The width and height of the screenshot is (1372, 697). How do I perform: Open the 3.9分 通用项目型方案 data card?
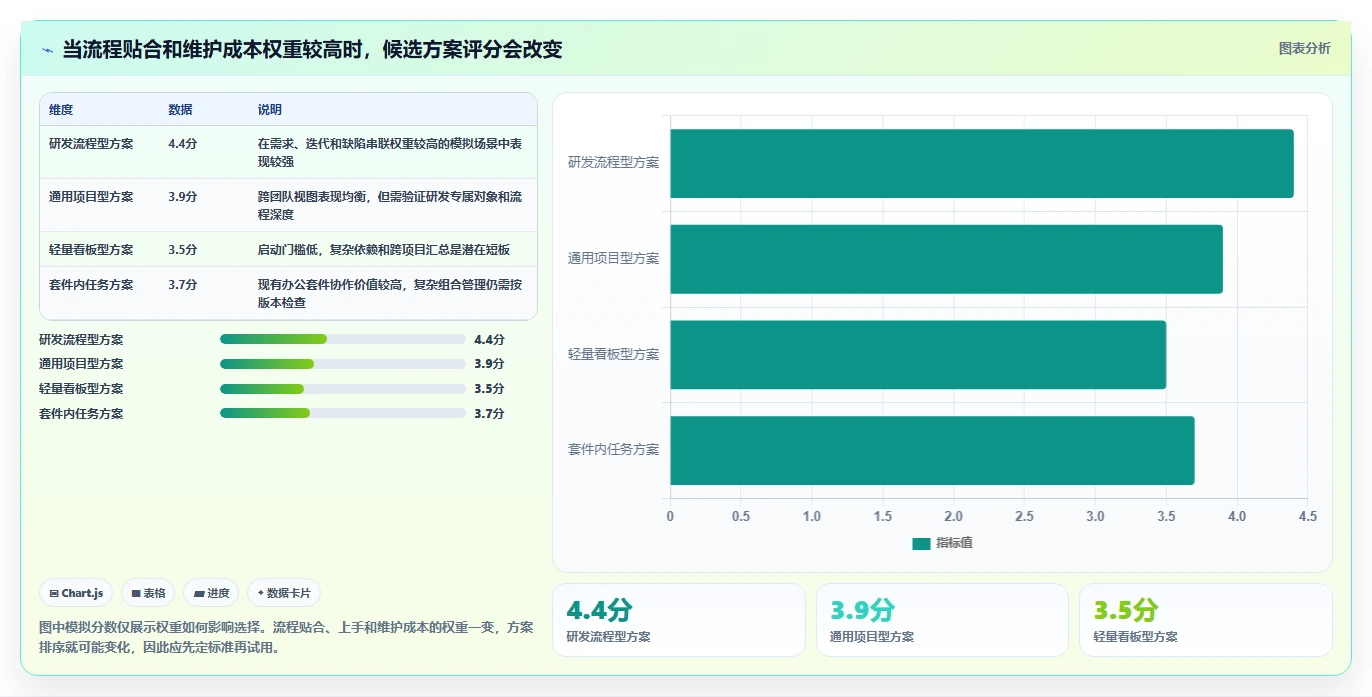pos(942,620)
